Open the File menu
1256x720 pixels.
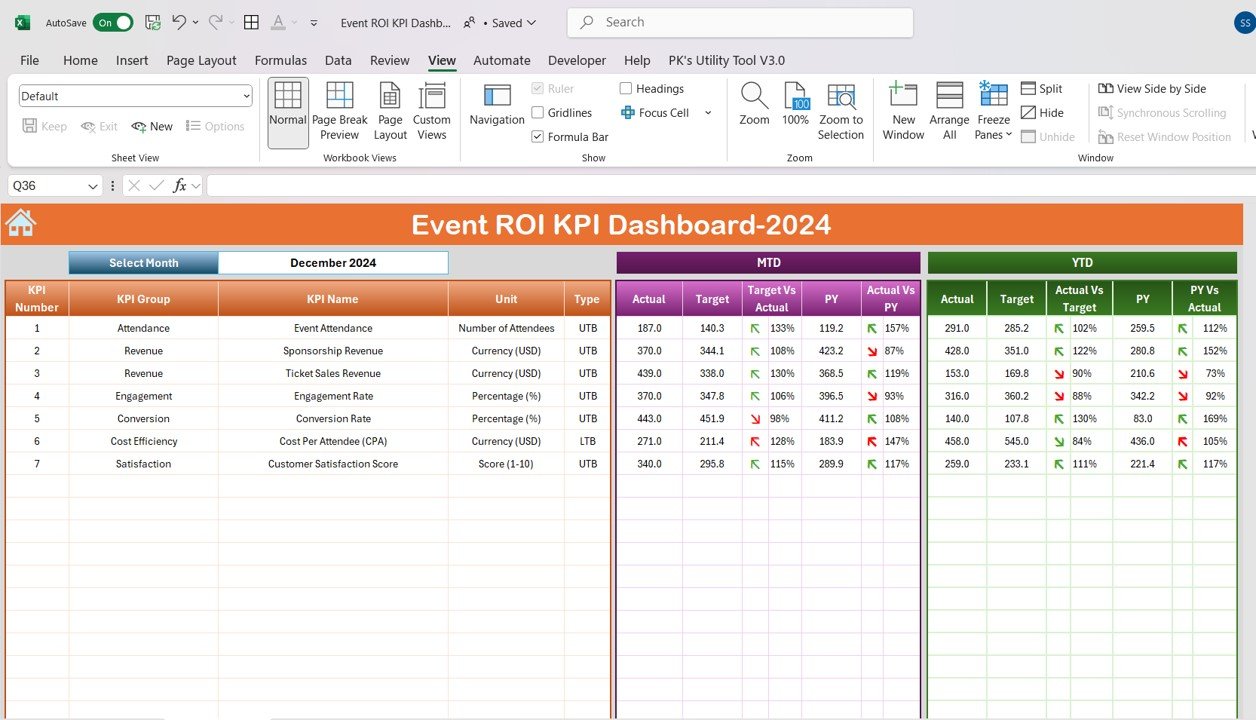tap(30, 60)
